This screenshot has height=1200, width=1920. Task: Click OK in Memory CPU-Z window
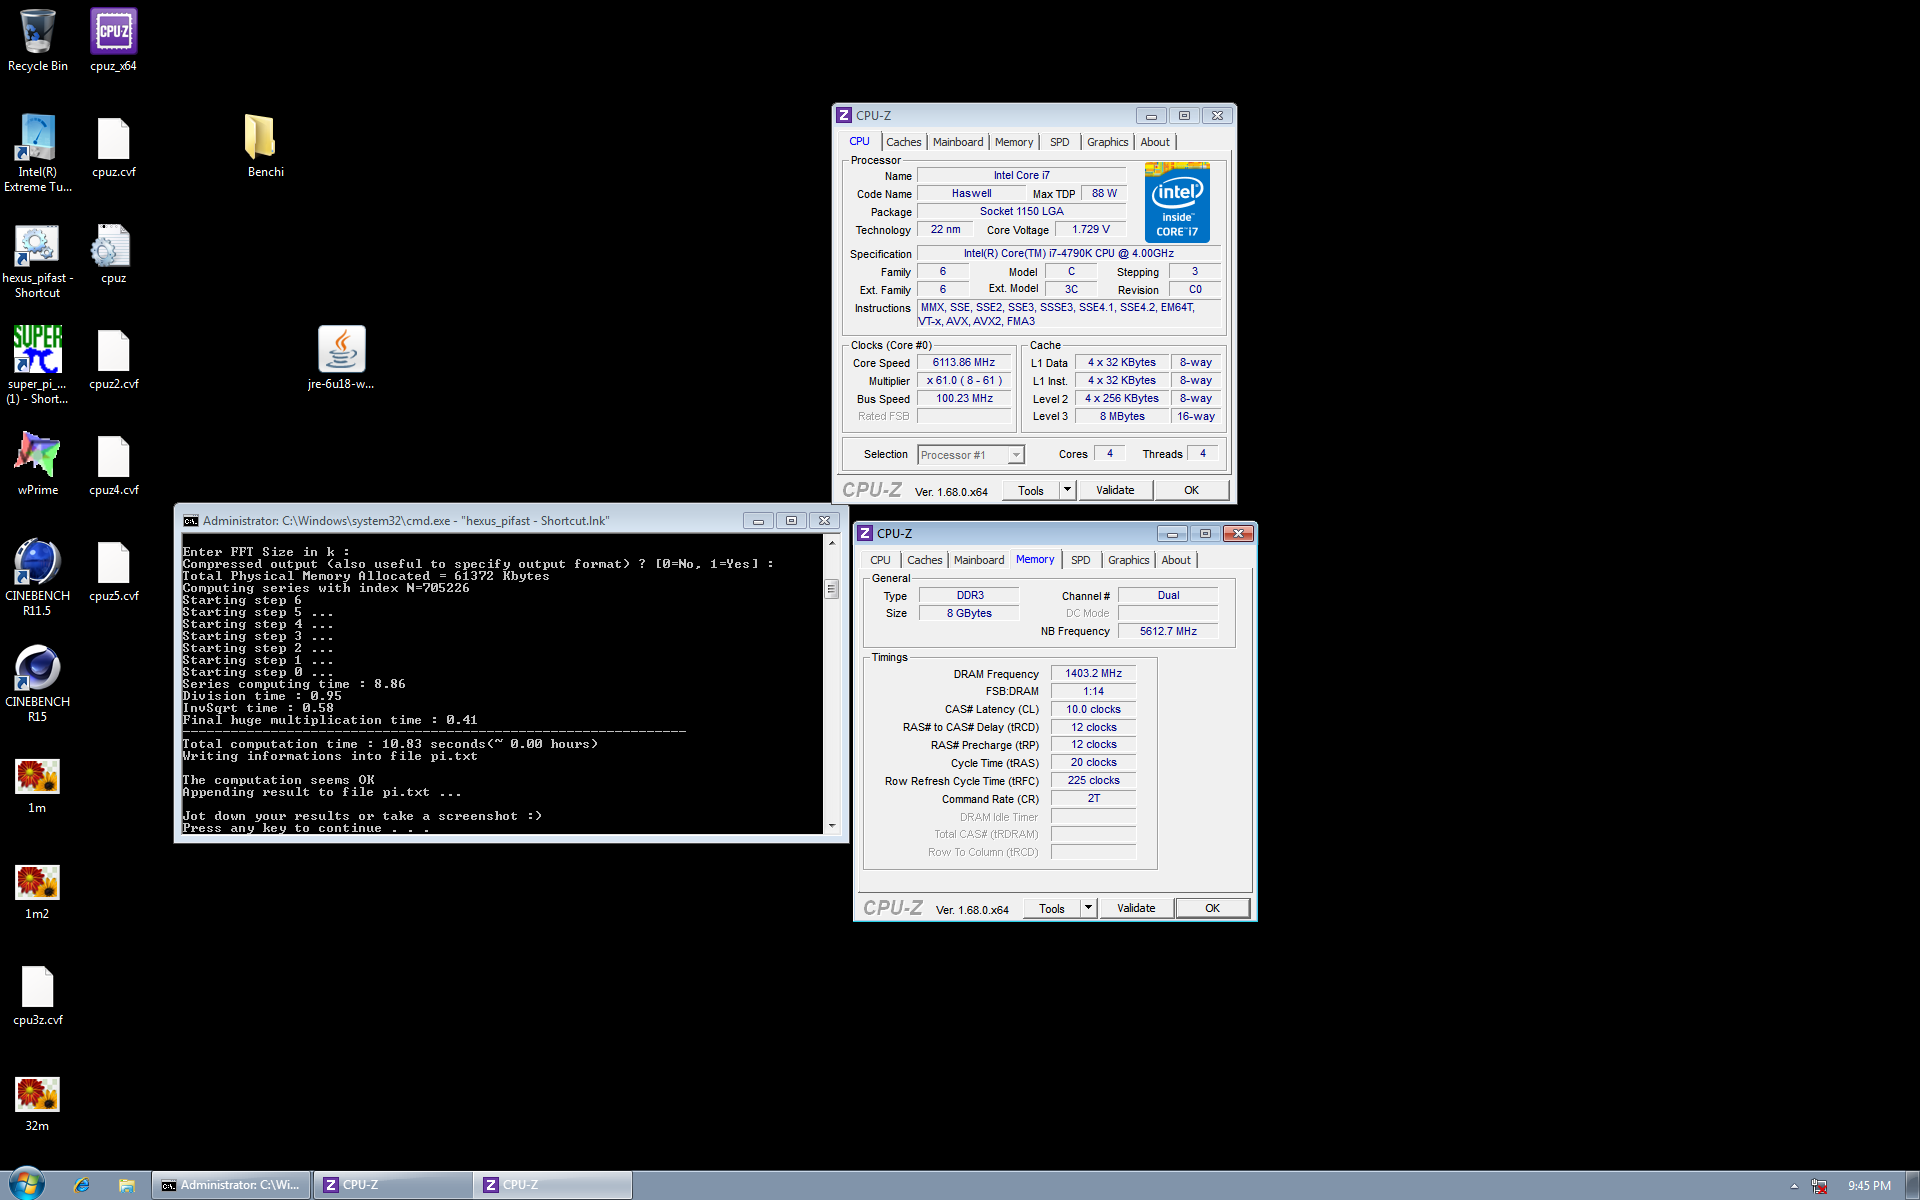(1212, 908)
